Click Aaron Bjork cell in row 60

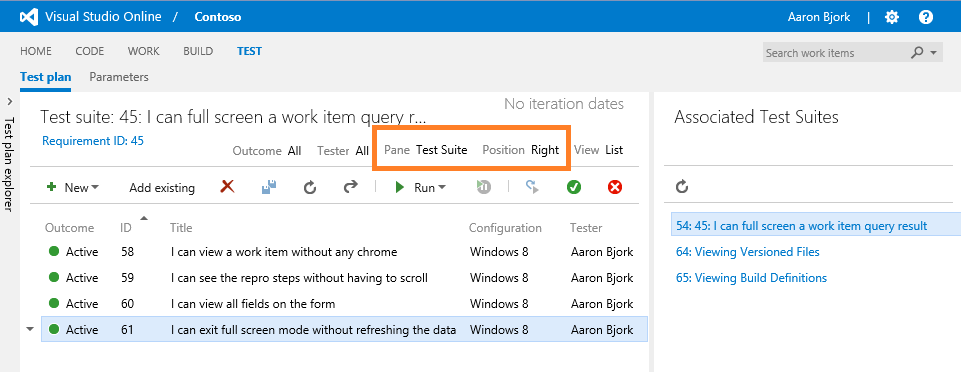(602, 303)
